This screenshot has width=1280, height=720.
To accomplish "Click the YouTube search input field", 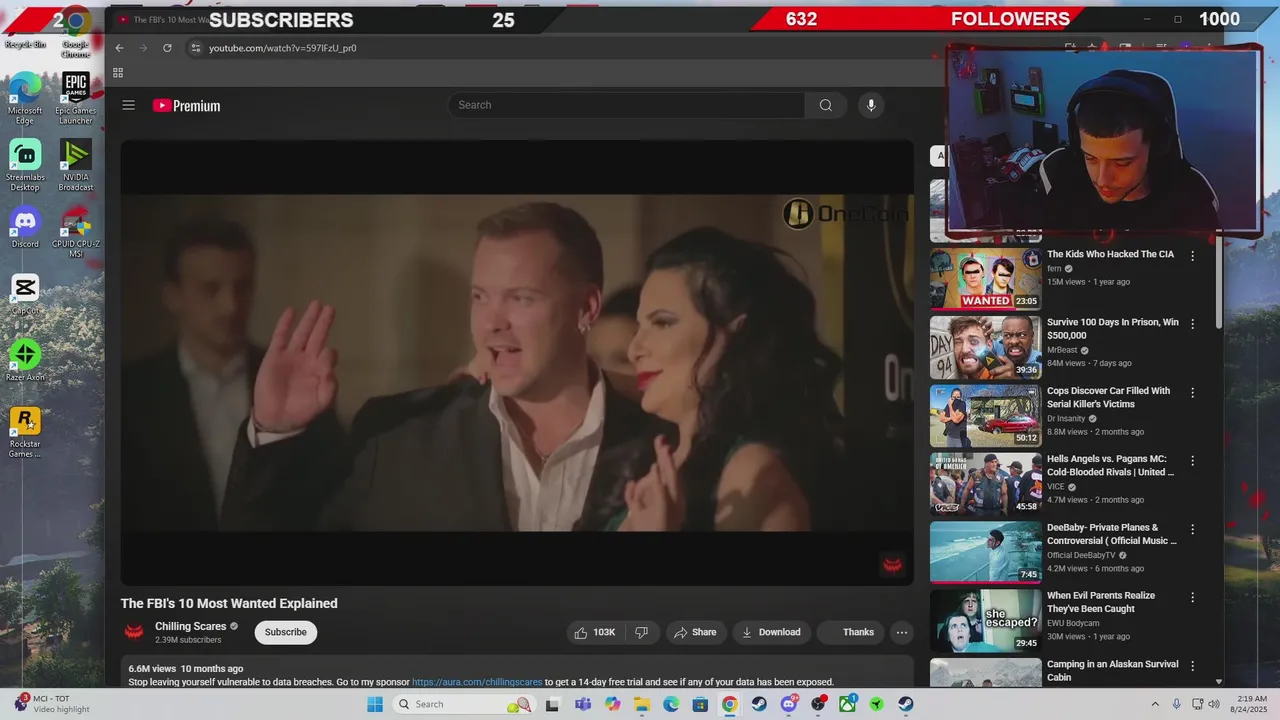I will 627,105.
